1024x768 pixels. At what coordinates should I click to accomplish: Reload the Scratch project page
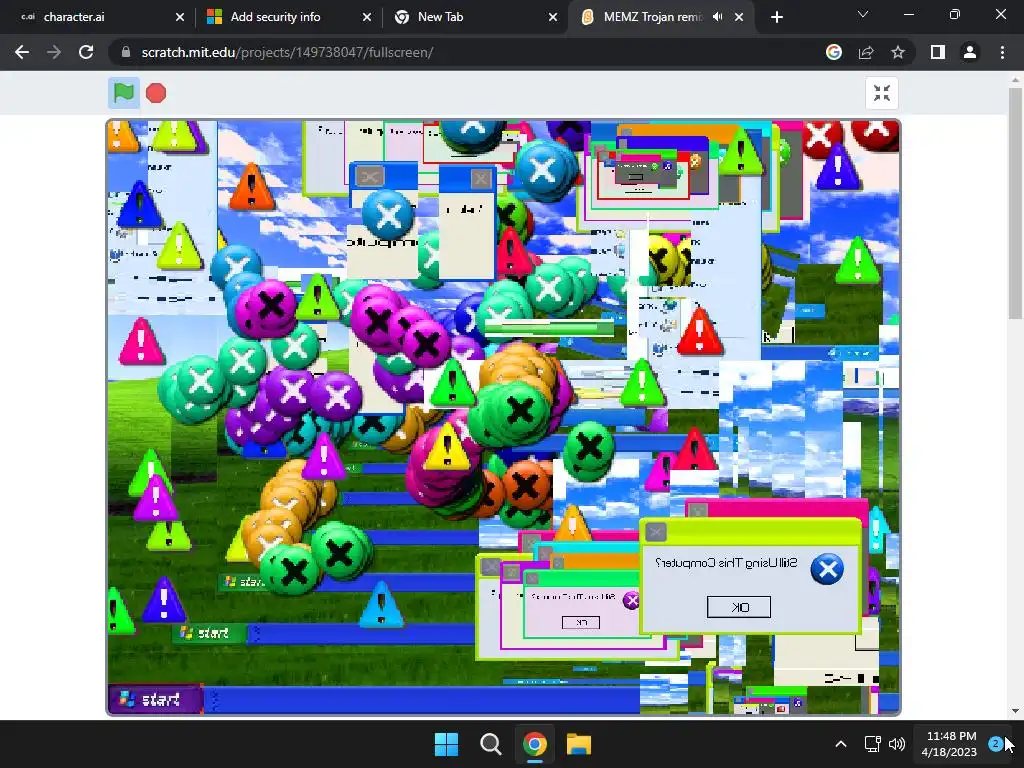[86, 52]
